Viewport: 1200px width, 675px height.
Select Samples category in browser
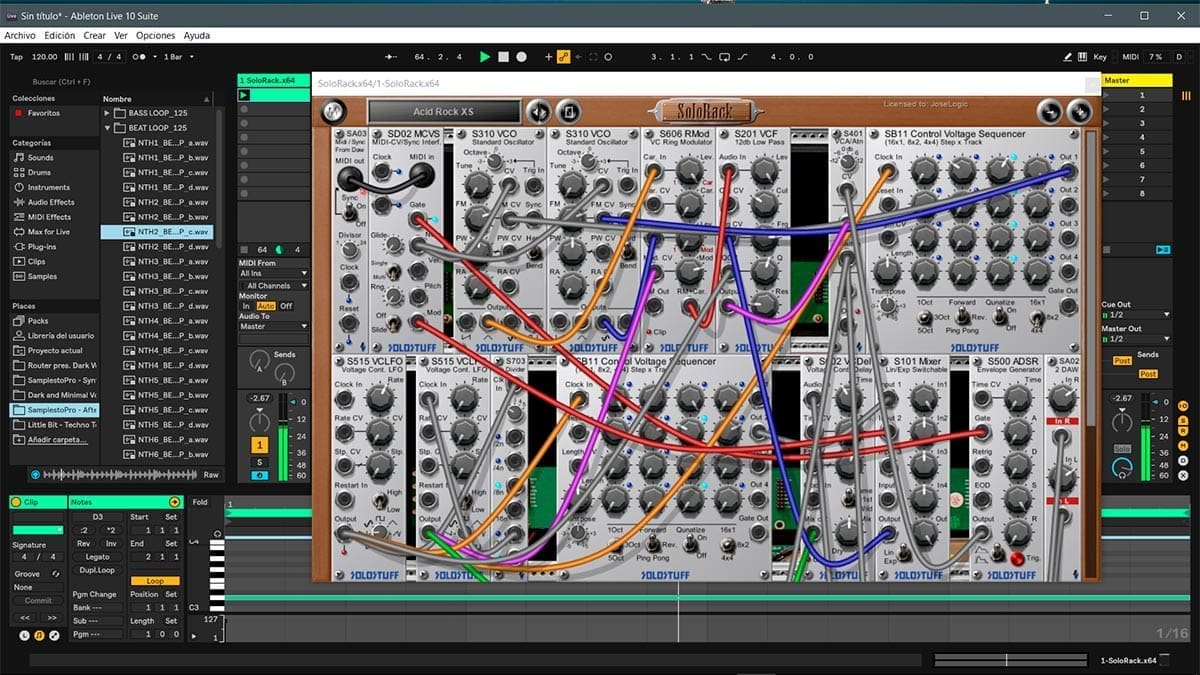[x=42, y=276]
